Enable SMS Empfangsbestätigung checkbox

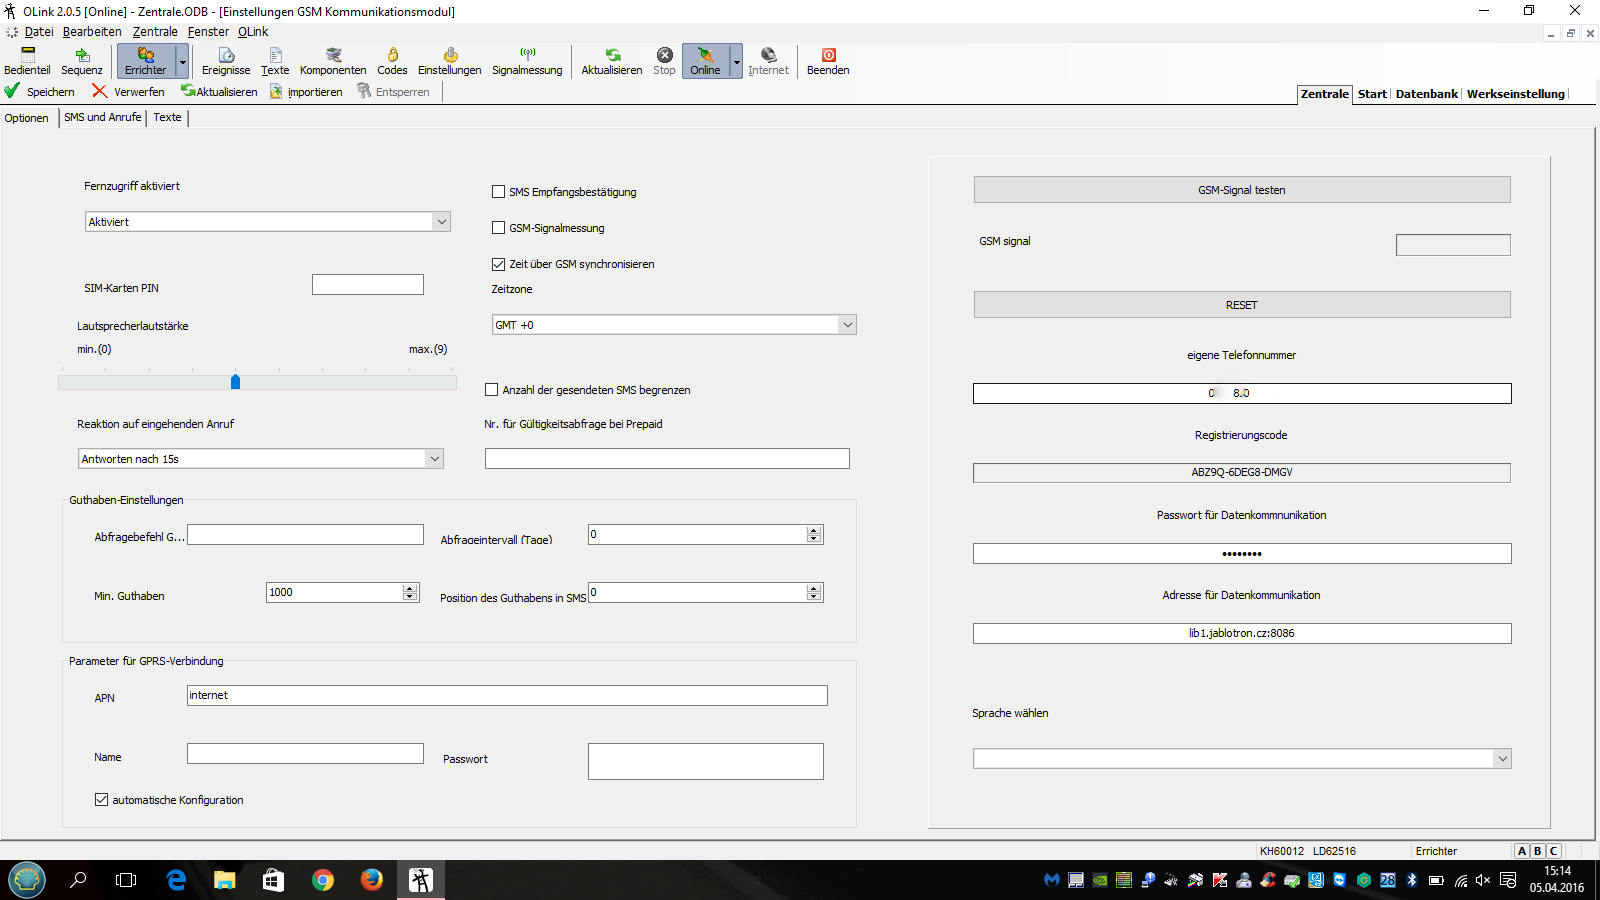(498, 192)
